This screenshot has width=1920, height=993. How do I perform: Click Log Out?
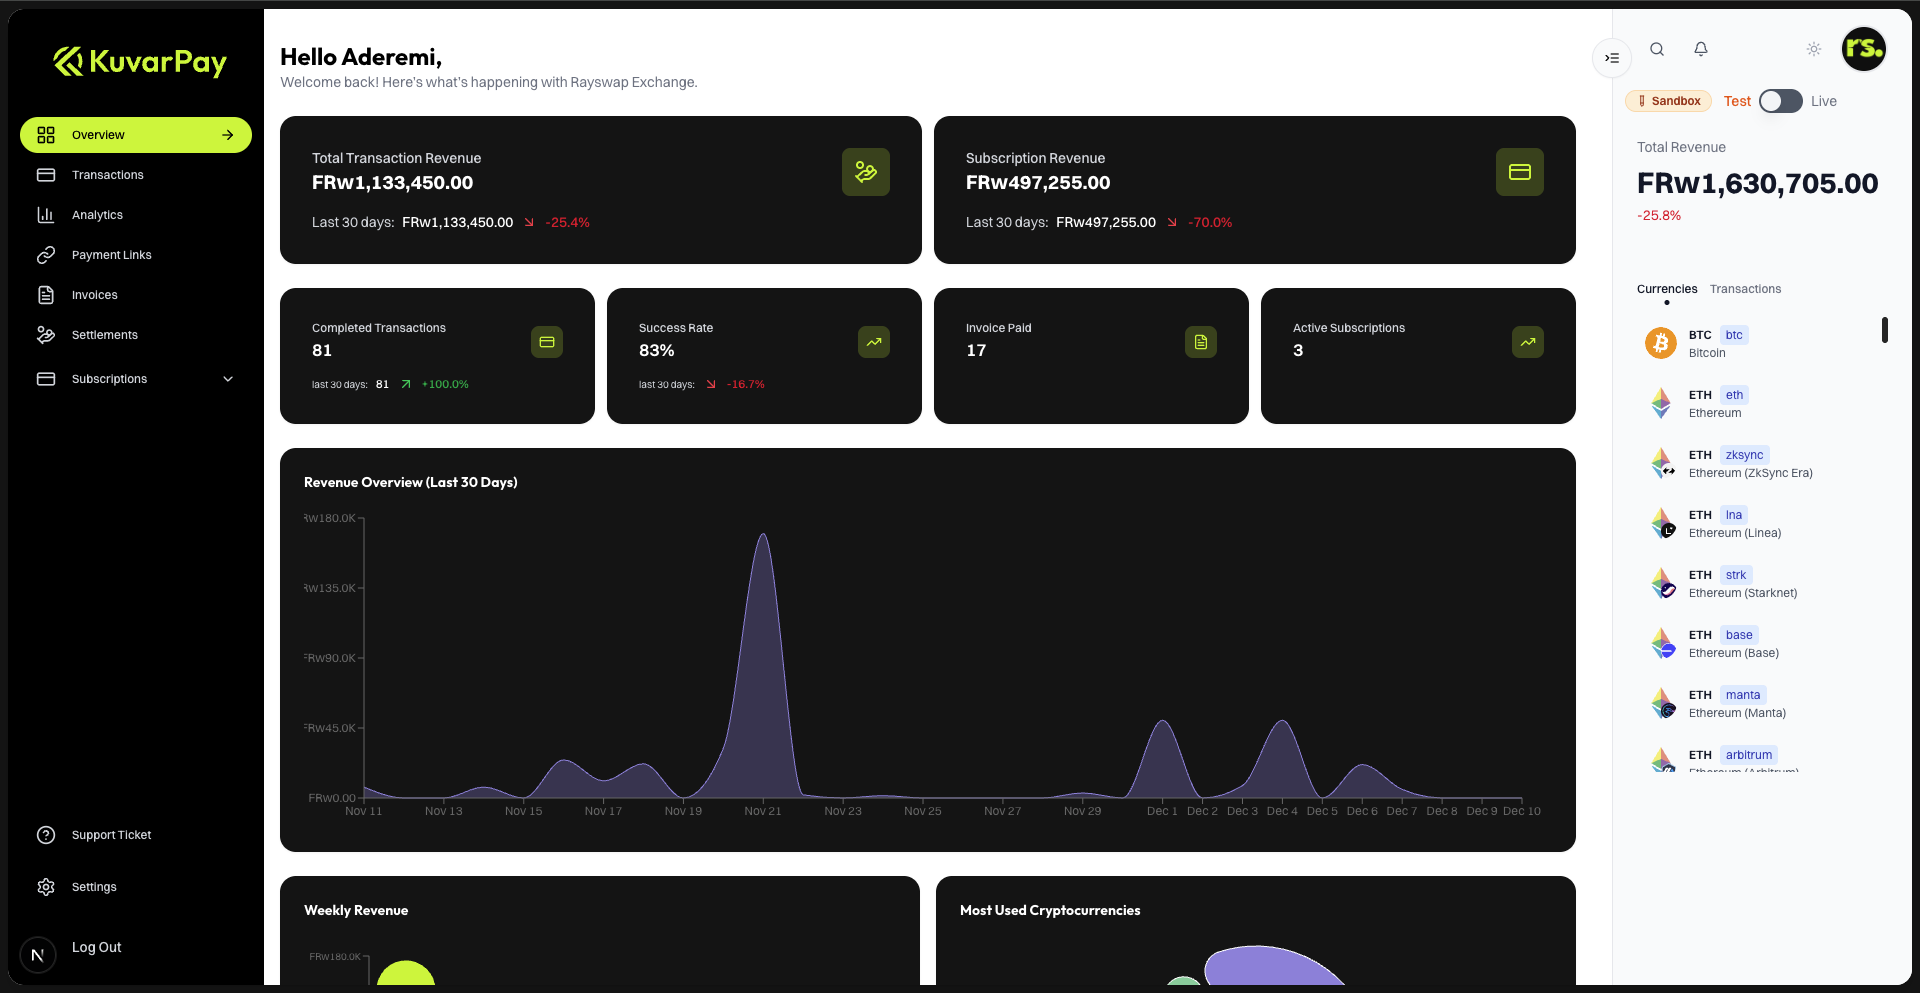coord(96,947)
